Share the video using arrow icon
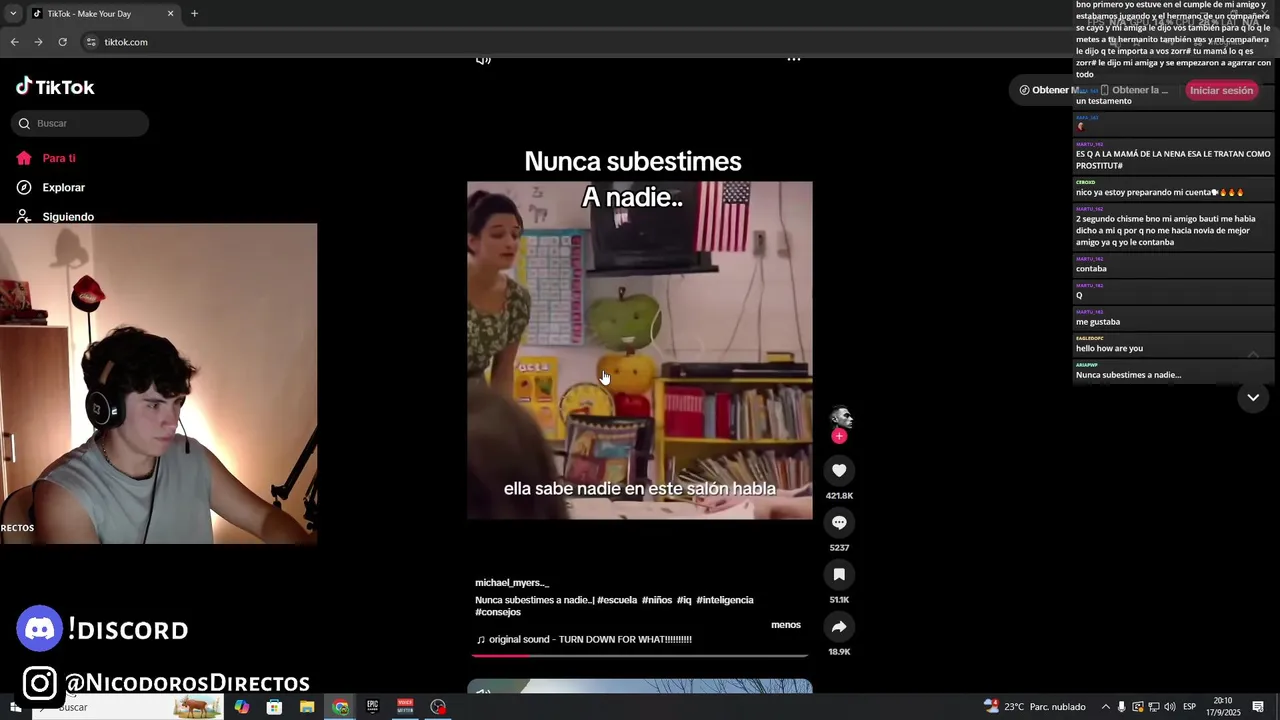1280x720 pixels. pos(839,626)
